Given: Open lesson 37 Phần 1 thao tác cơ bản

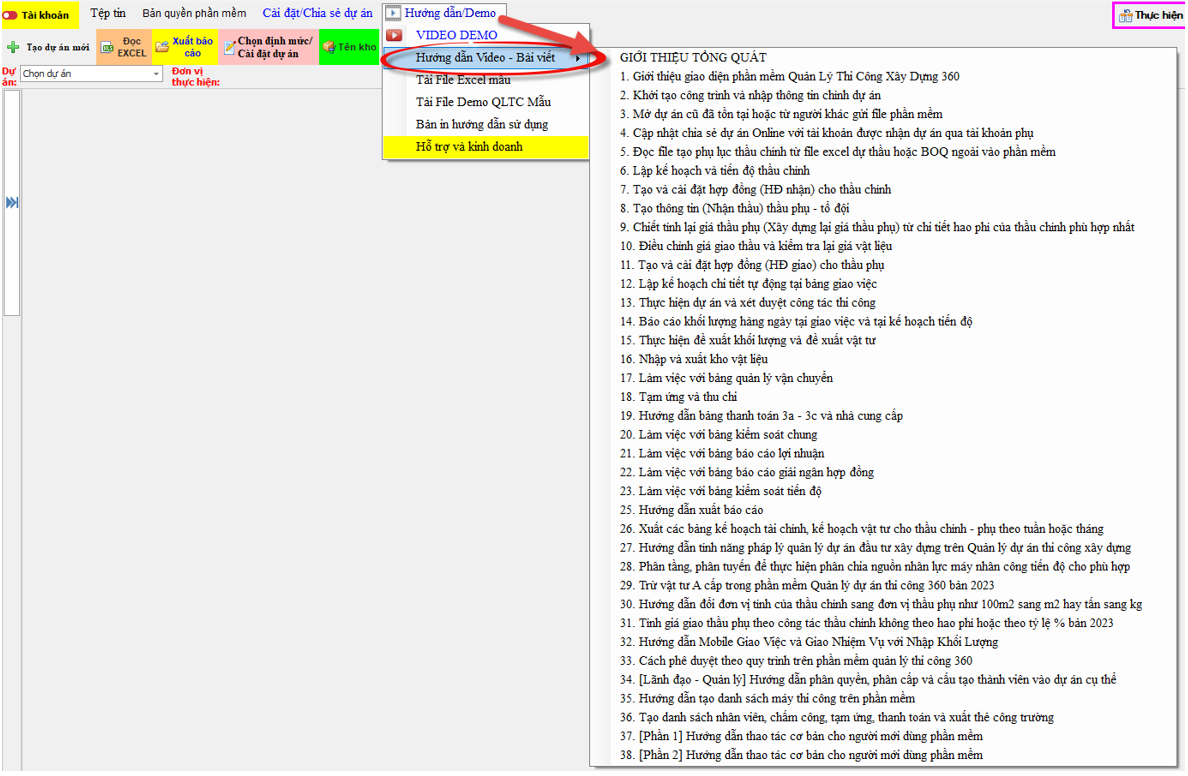Looking at the screenshot, I should coord(801,737).
